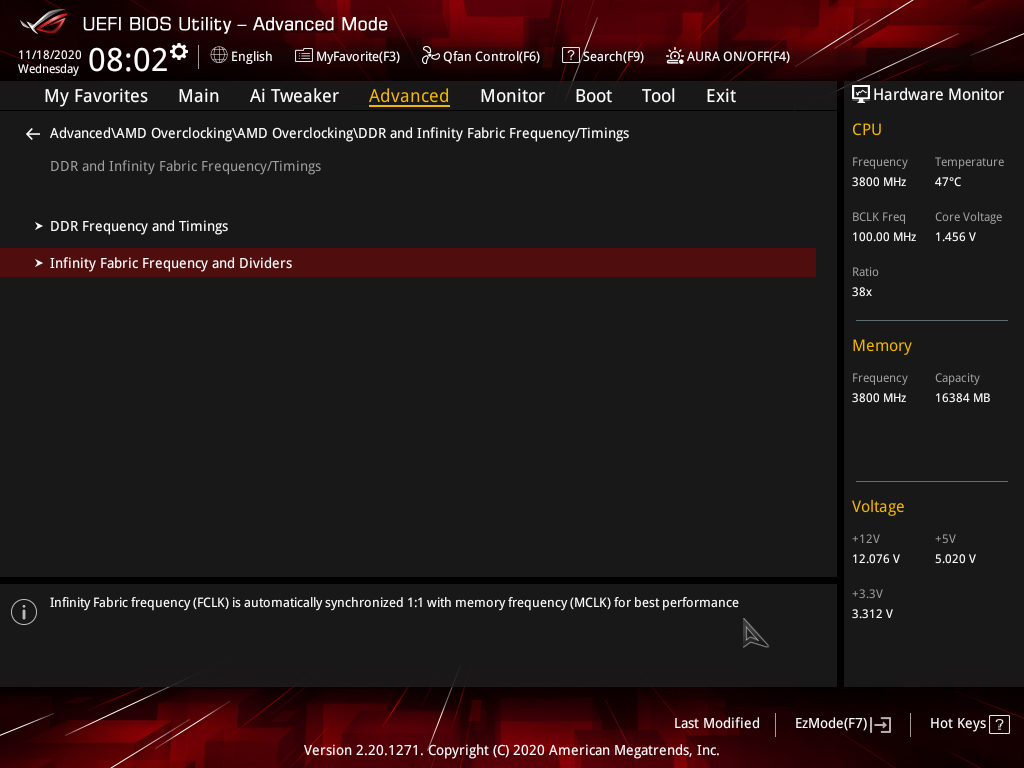
Task: Click the ROG logo icon
Action: tap(43, 22)
